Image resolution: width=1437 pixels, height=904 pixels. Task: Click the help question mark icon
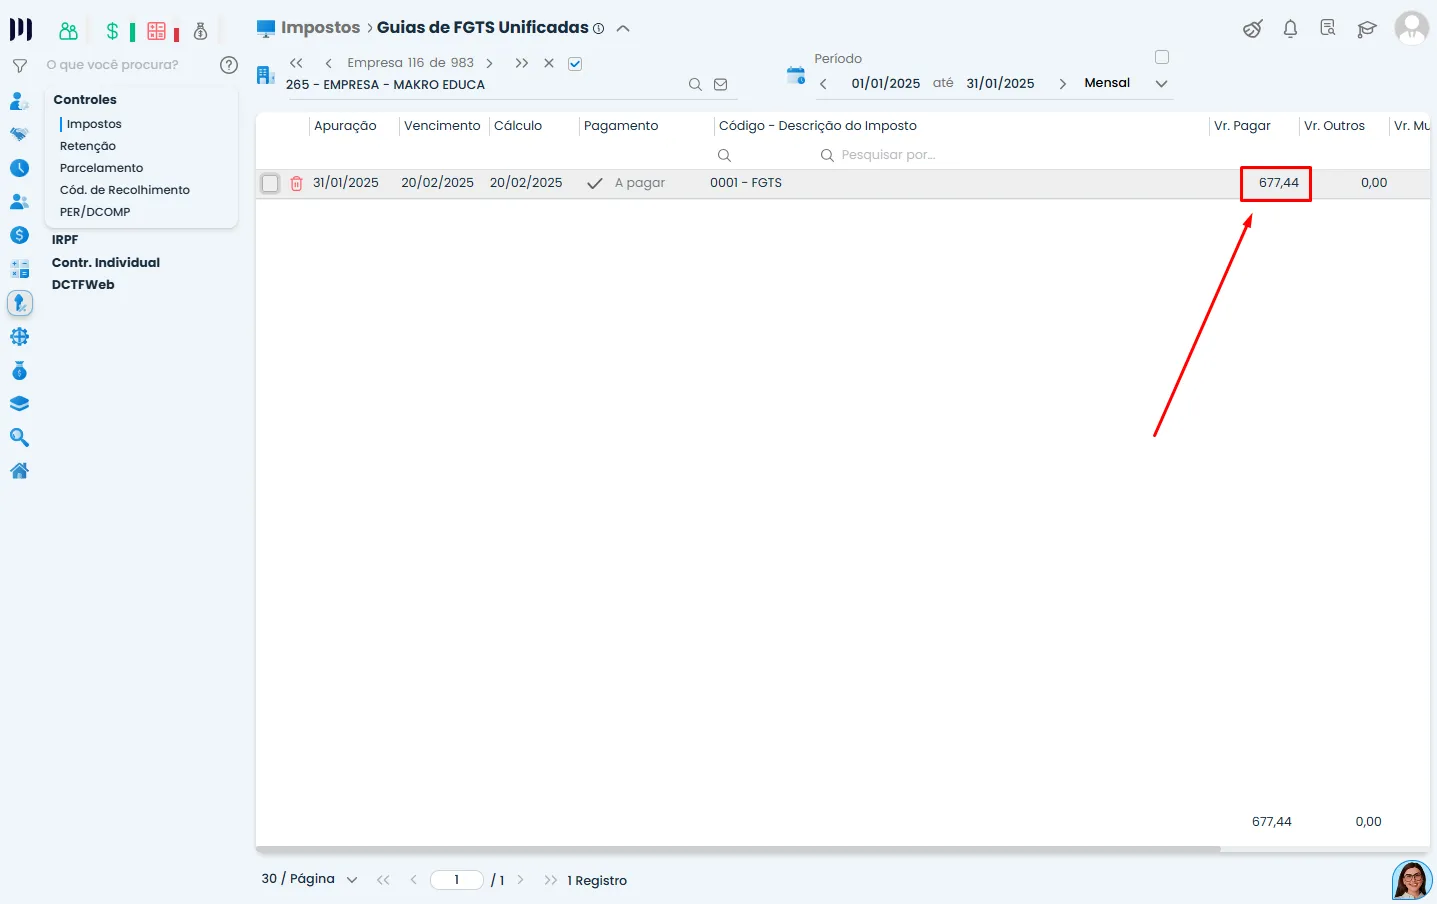229,65
